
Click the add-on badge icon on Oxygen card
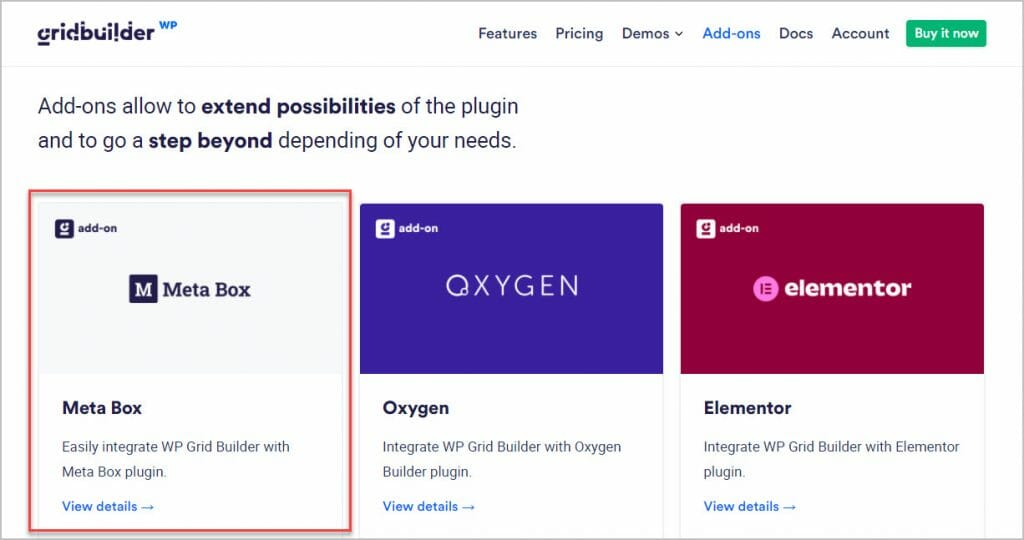[385, 229]
